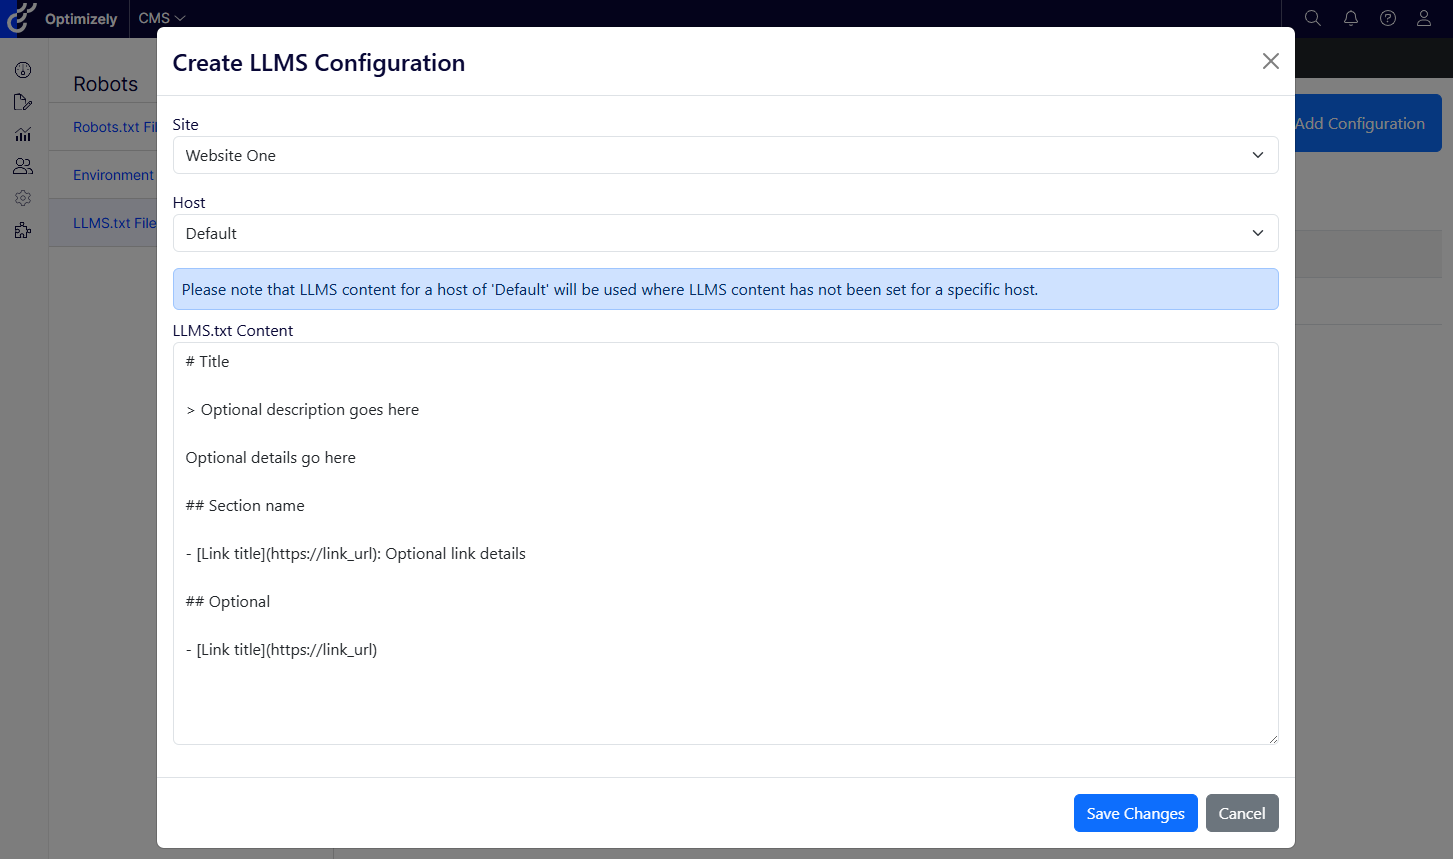Show notifications with the bell icon
Viewport: 1453px width, 859px height.
pyautogui.click(x=1350, y=18)
